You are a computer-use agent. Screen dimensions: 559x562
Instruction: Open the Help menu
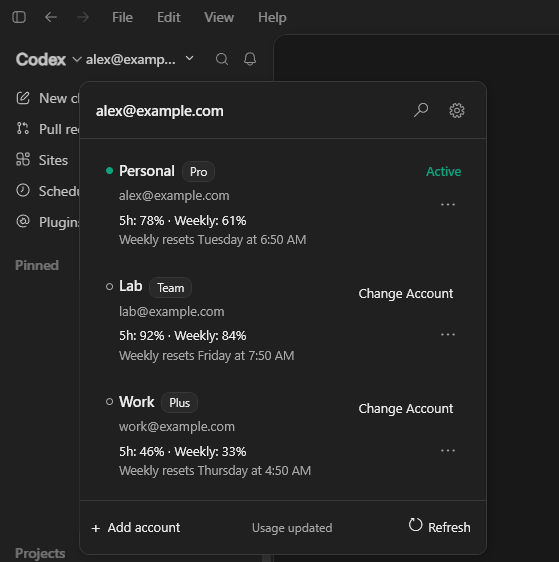(272, 18)
